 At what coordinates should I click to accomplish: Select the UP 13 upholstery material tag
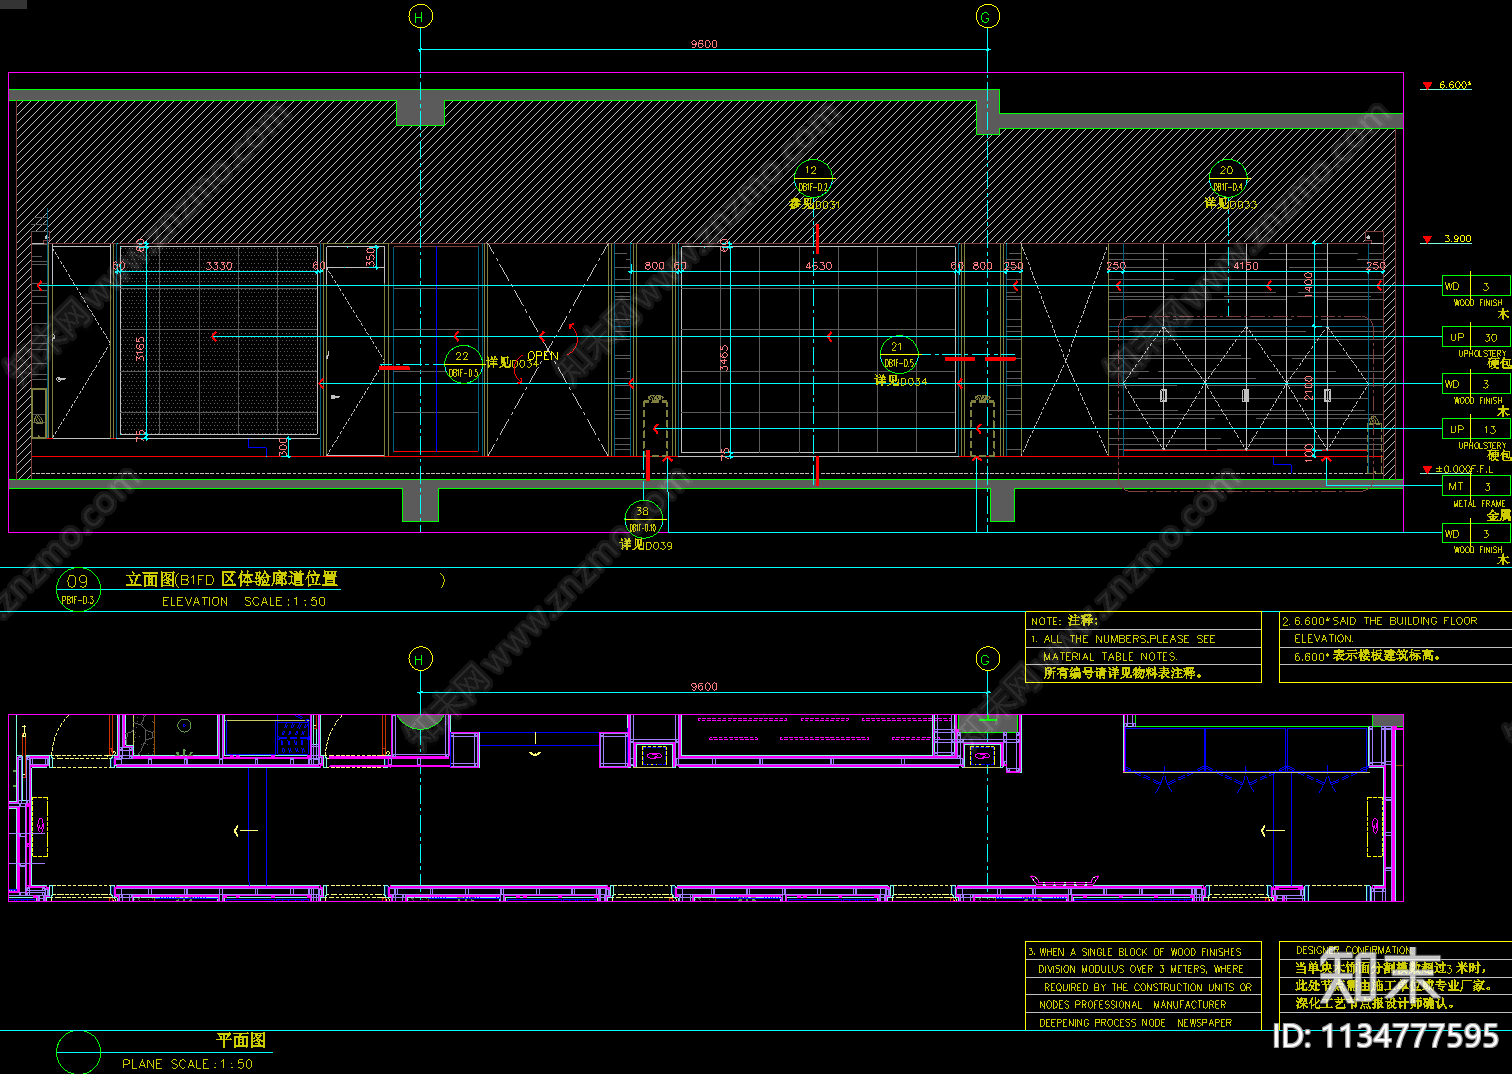pyautogui.click(x=1476, y=429)
